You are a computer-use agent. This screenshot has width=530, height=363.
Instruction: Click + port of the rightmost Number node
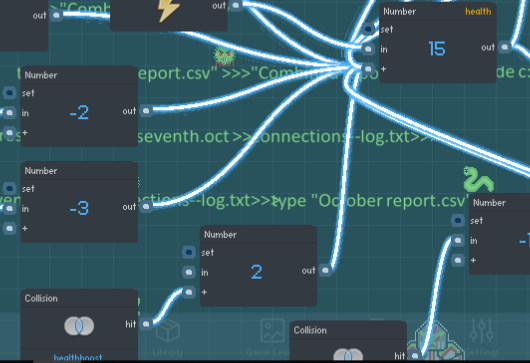click(x=458, y=260)
